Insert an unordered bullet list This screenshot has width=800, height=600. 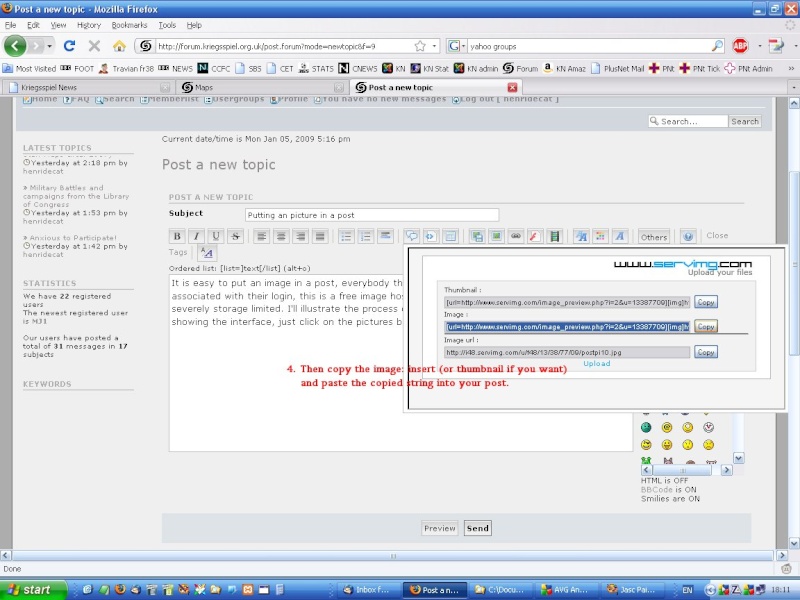click(x=346, y=236)
